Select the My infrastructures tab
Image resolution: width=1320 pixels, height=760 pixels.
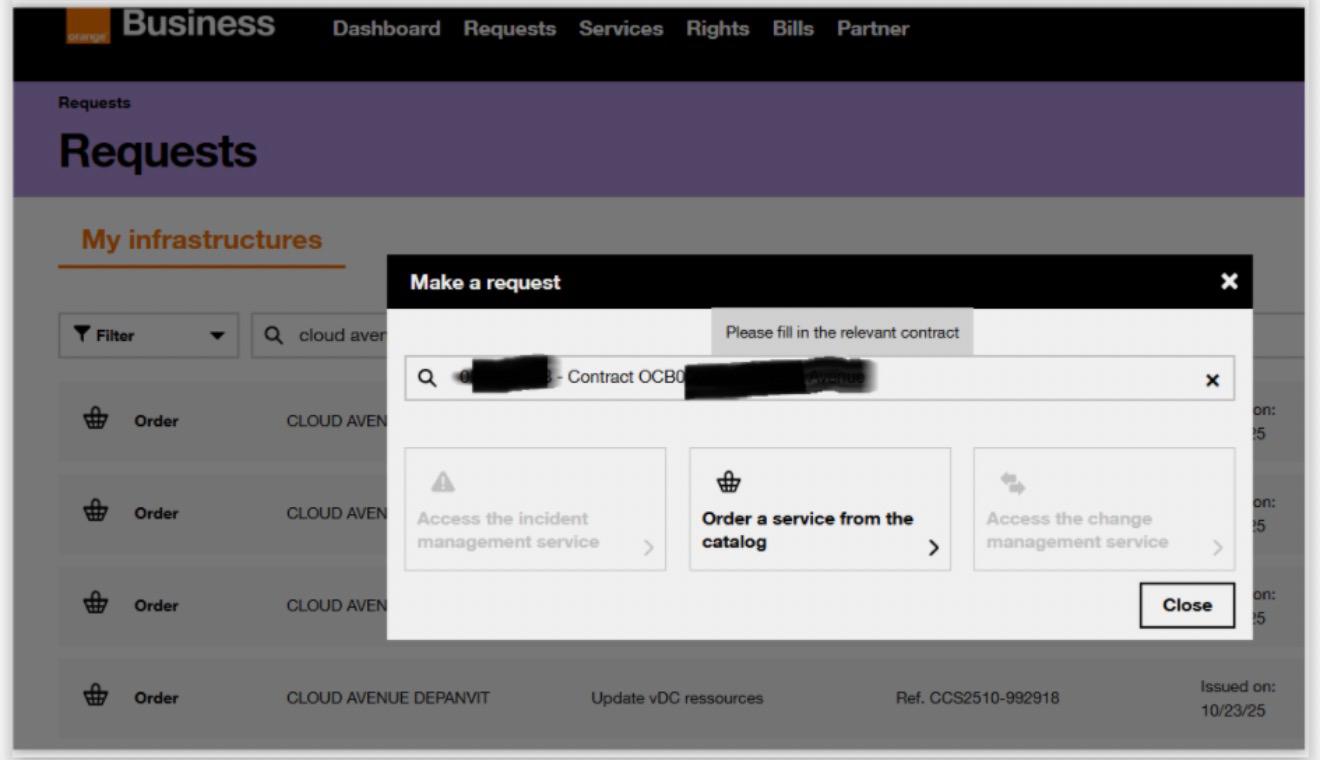pos(202,240)
